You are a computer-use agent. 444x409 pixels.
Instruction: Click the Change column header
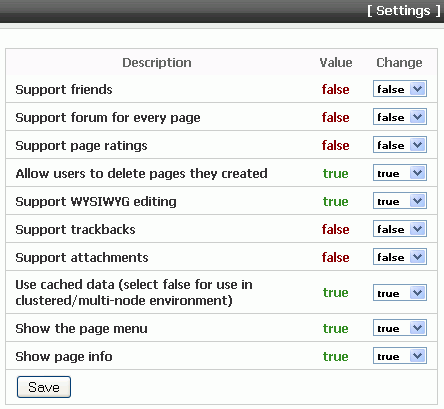click(x=399, y=63)
